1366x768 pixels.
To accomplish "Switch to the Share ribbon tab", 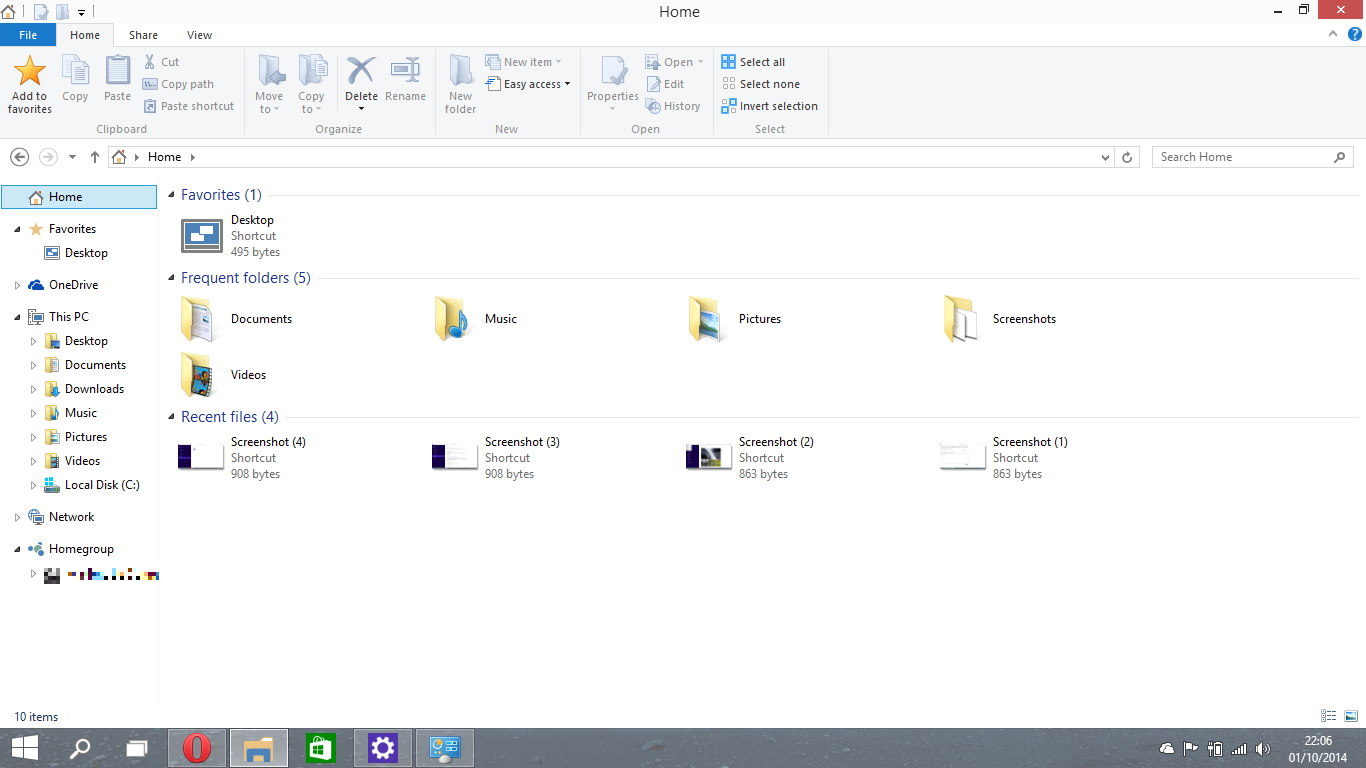I will click(x=143, y=35).
